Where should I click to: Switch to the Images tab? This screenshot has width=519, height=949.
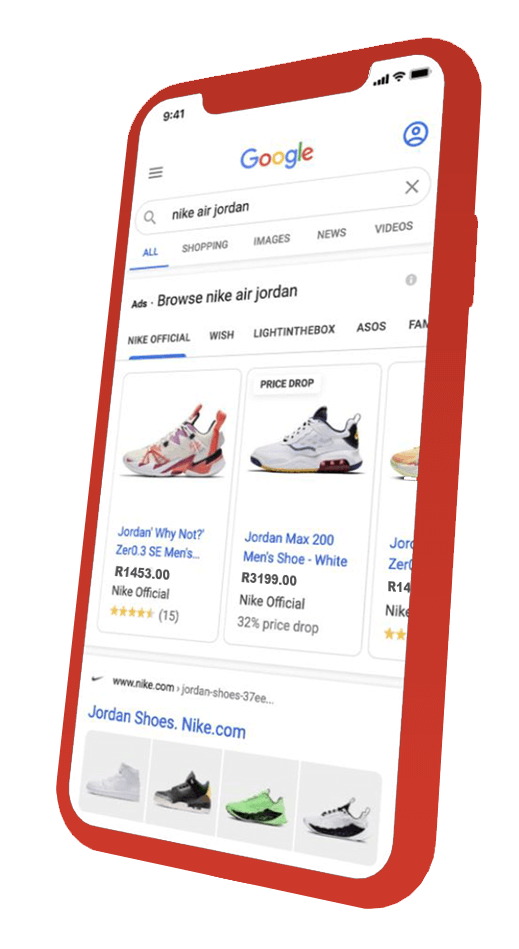click(272, 240)
